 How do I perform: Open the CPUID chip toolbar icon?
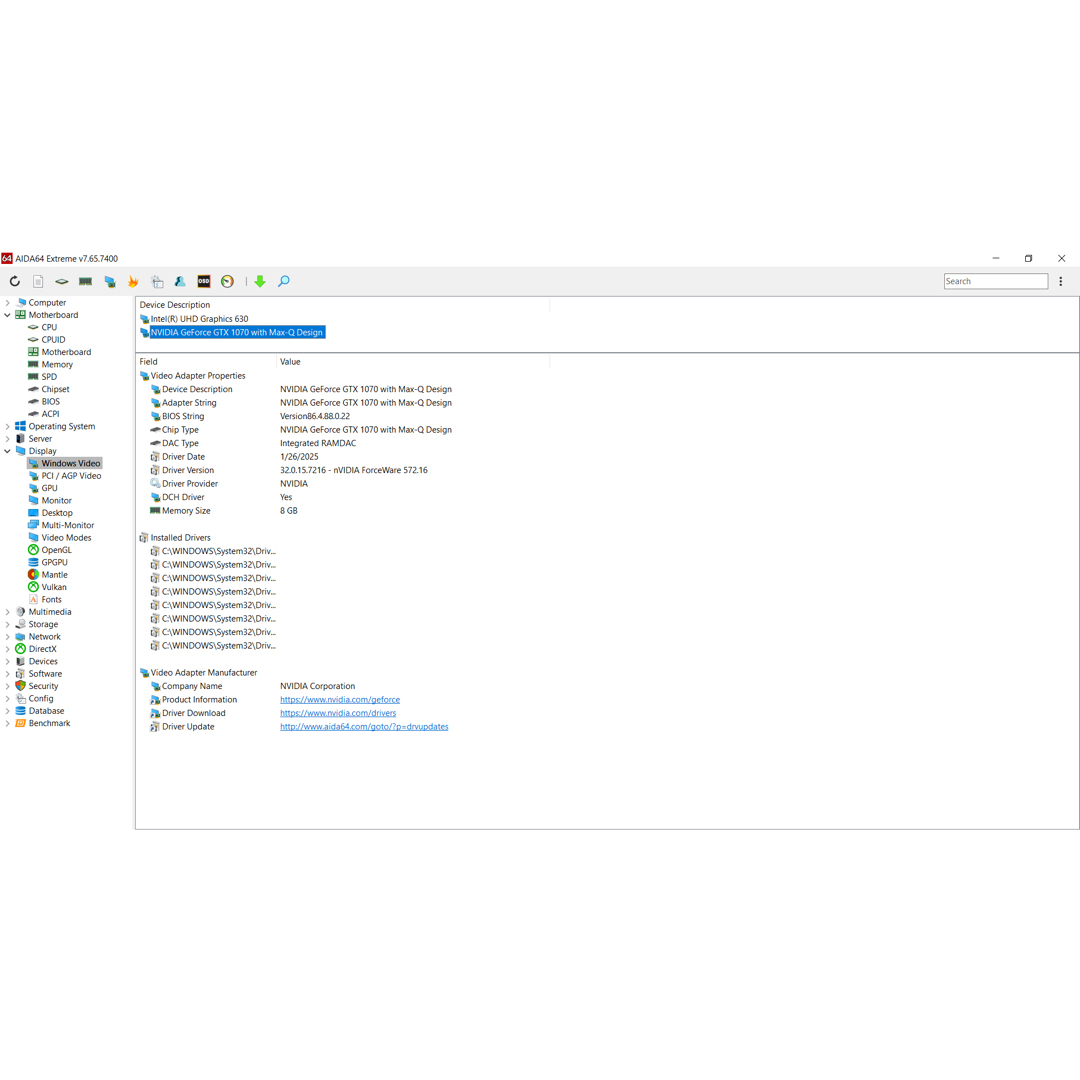coord(62,281)
